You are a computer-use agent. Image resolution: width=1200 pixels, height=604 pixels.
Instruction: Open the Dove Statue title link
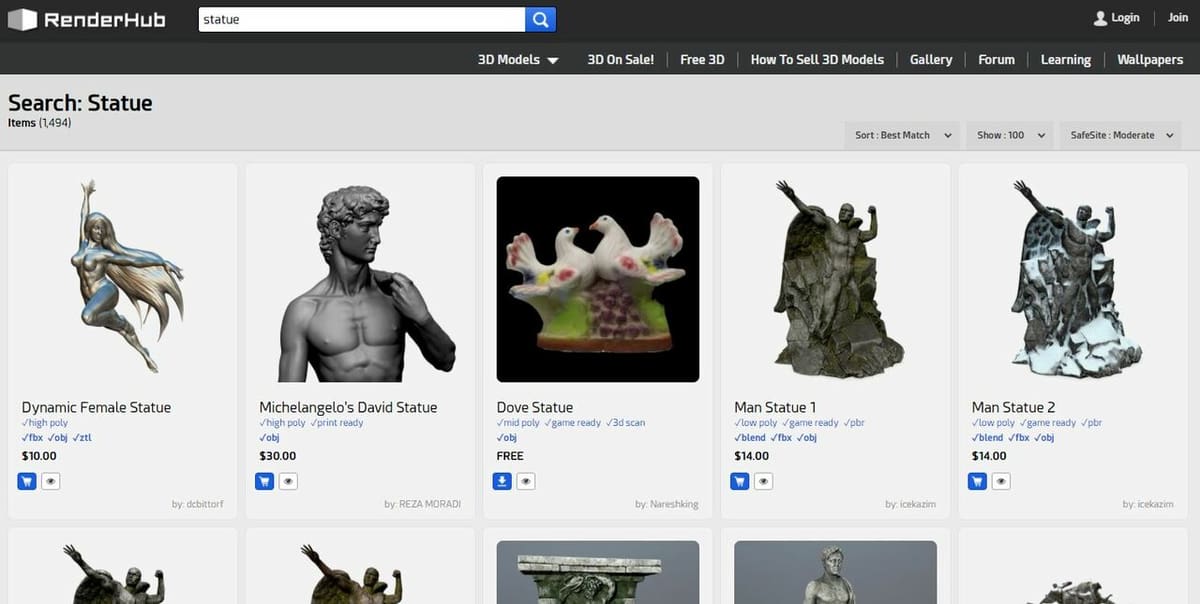point(535,408)
